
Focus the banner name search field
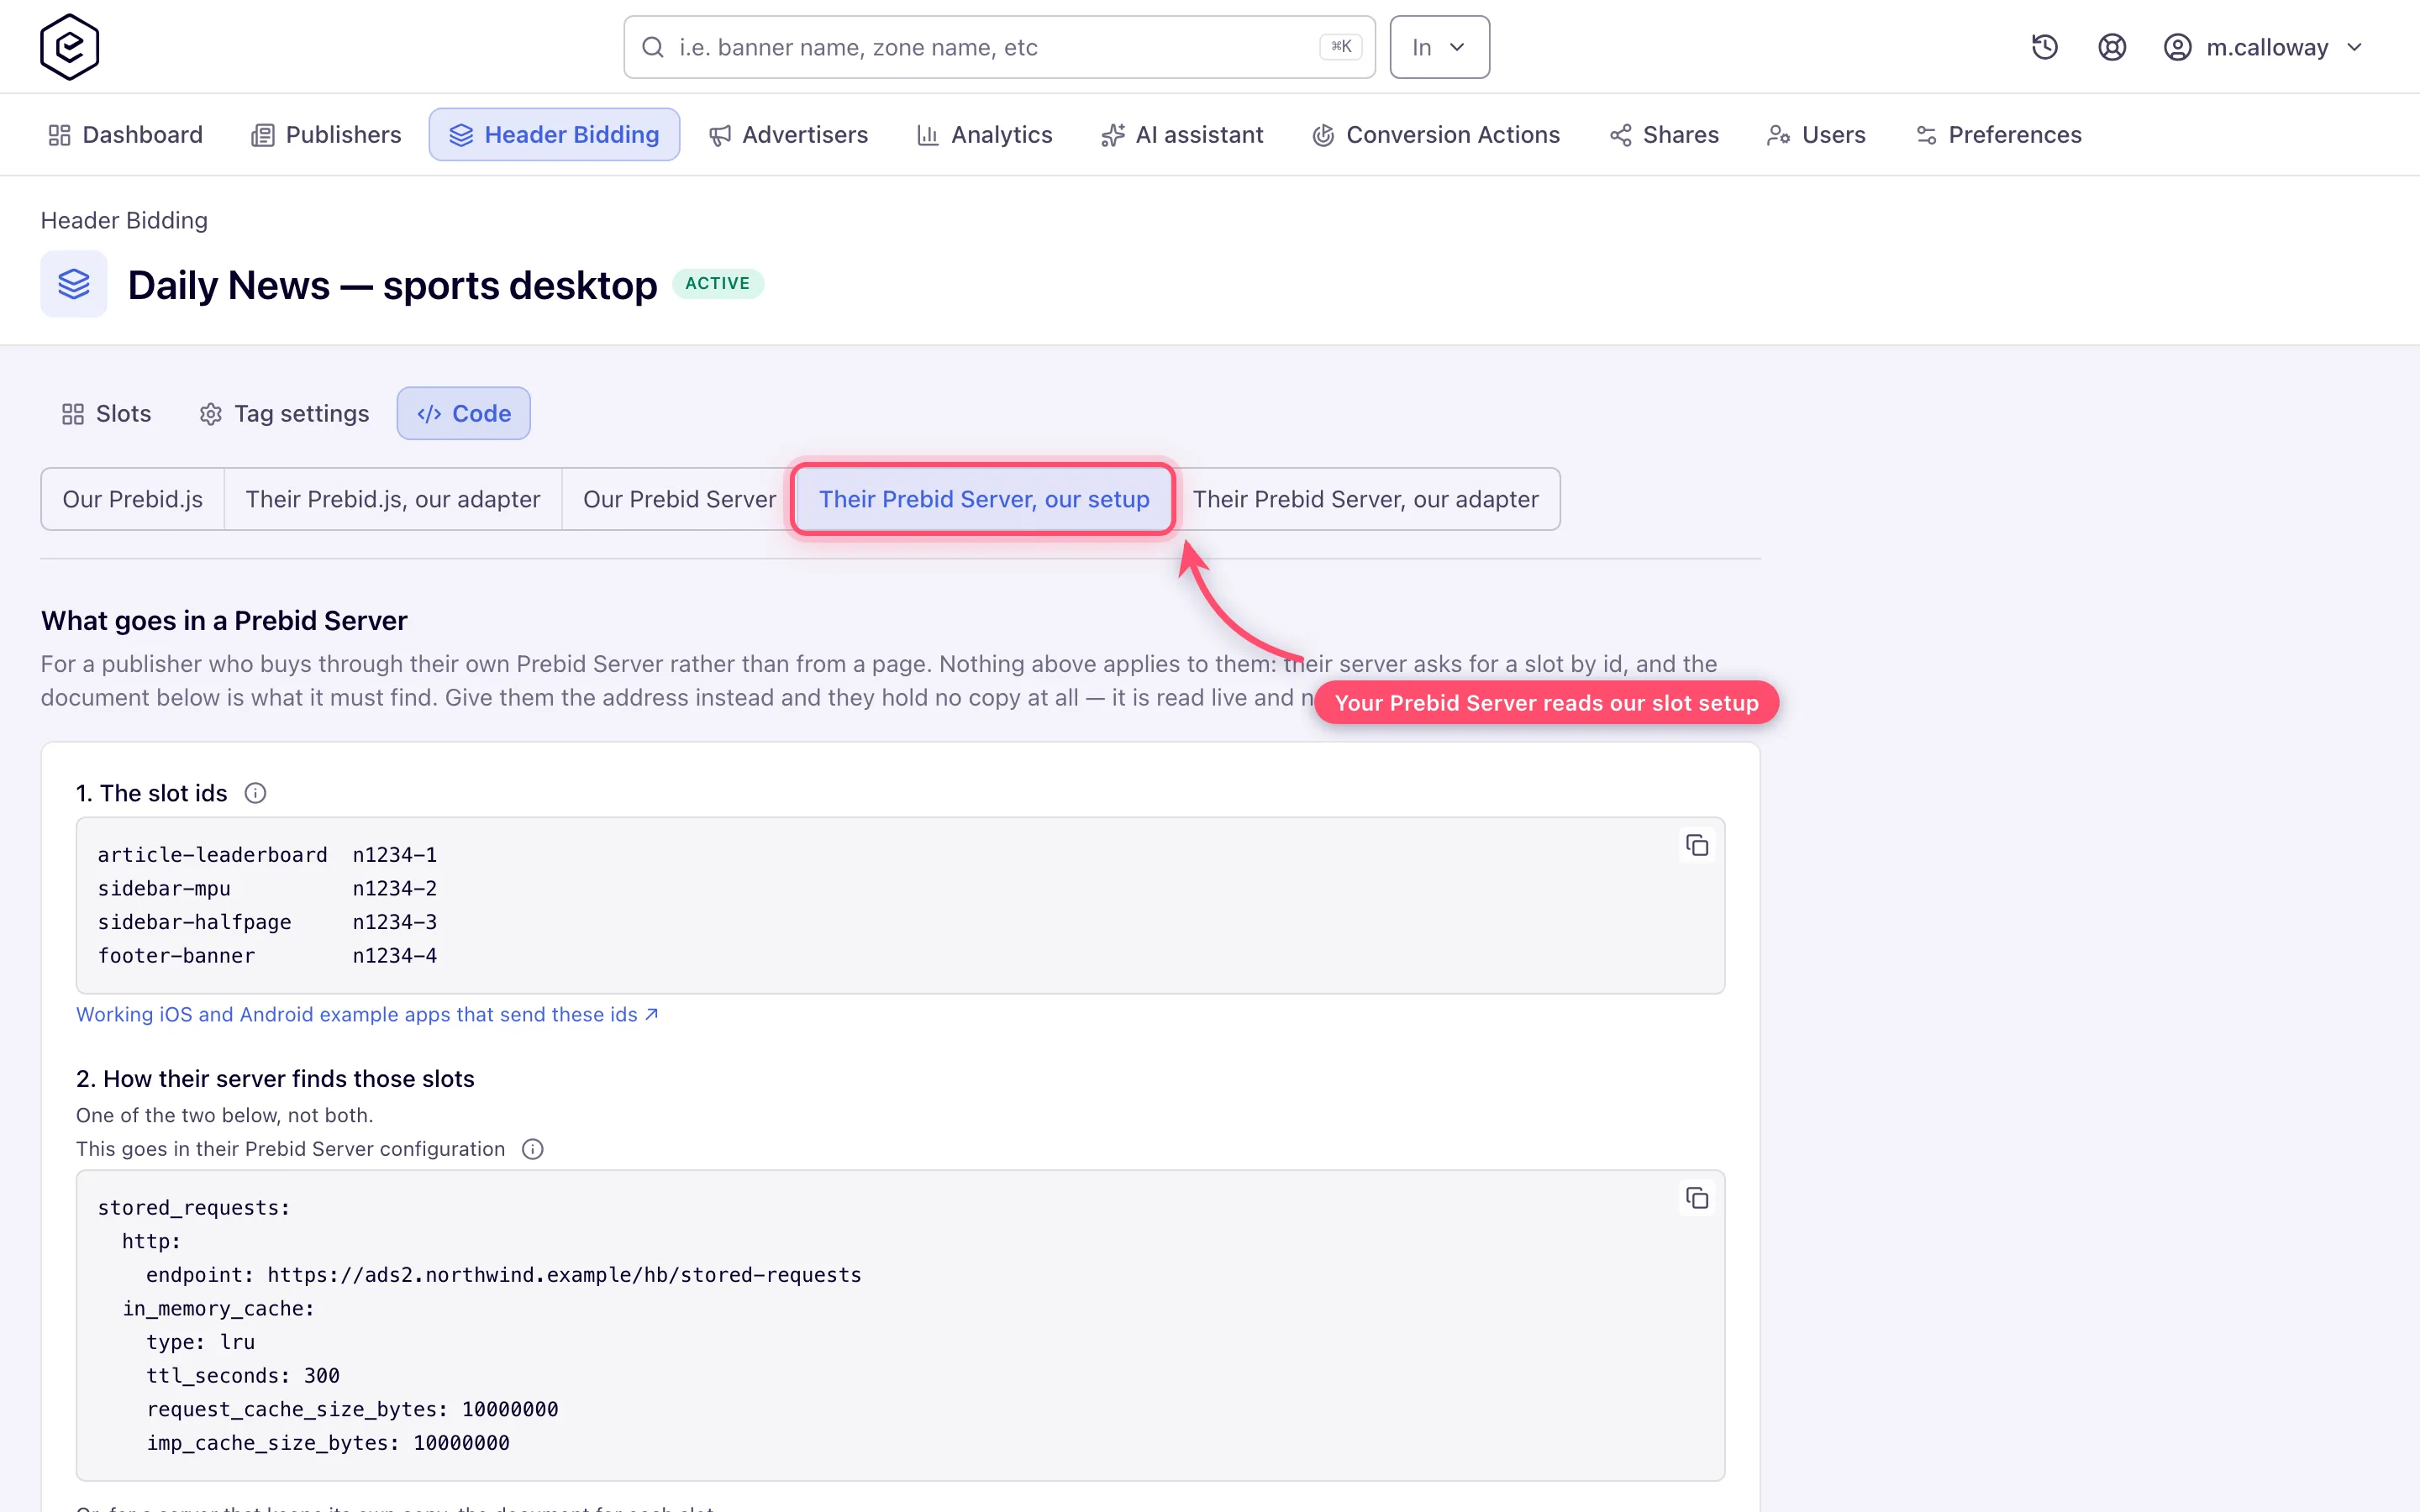[x=999, y=47]
